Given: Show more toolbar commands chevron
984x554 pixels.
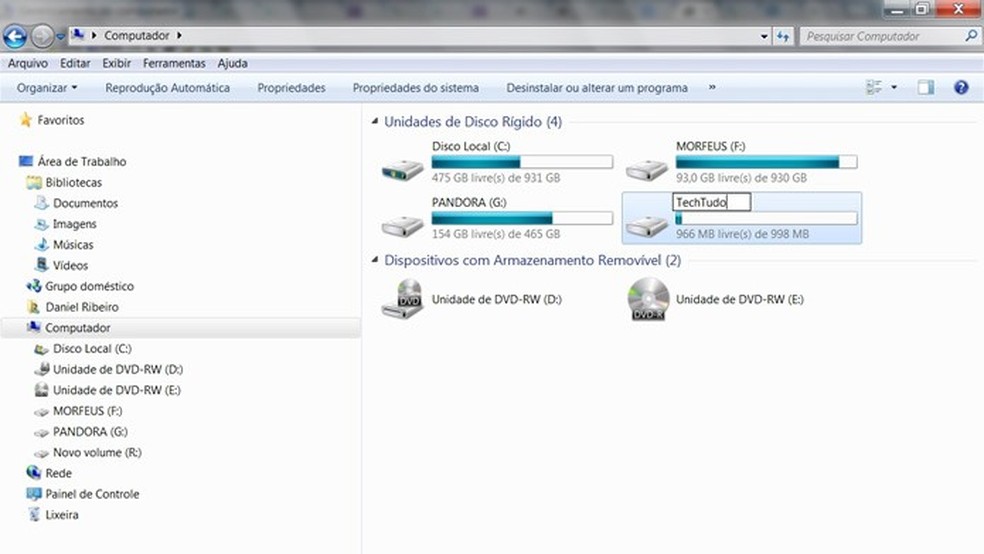Looking at the screenshot, I should coord(712,87).
